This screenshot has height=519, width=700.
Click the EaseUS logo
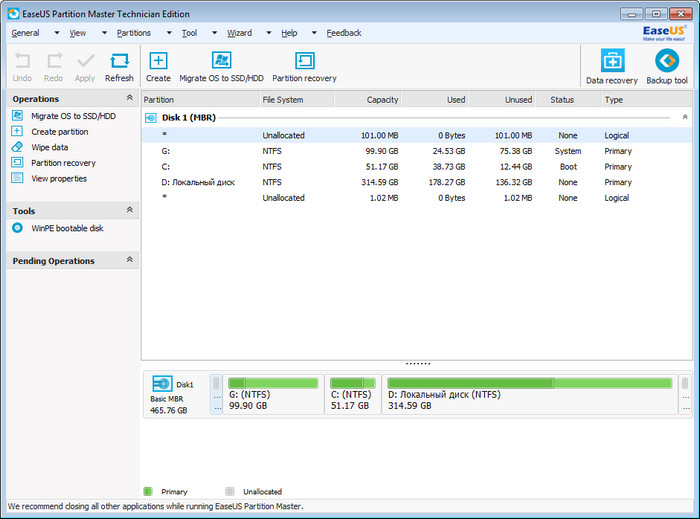pos(664,33)
